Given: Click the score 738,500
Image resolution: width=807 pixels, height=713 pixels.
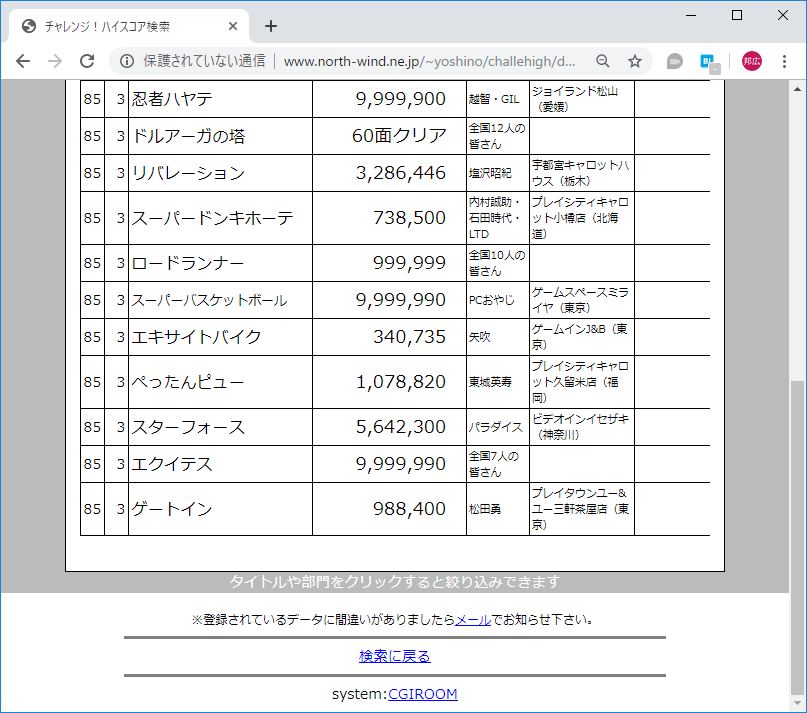Looking at the screenshot, I should point(409,218).
